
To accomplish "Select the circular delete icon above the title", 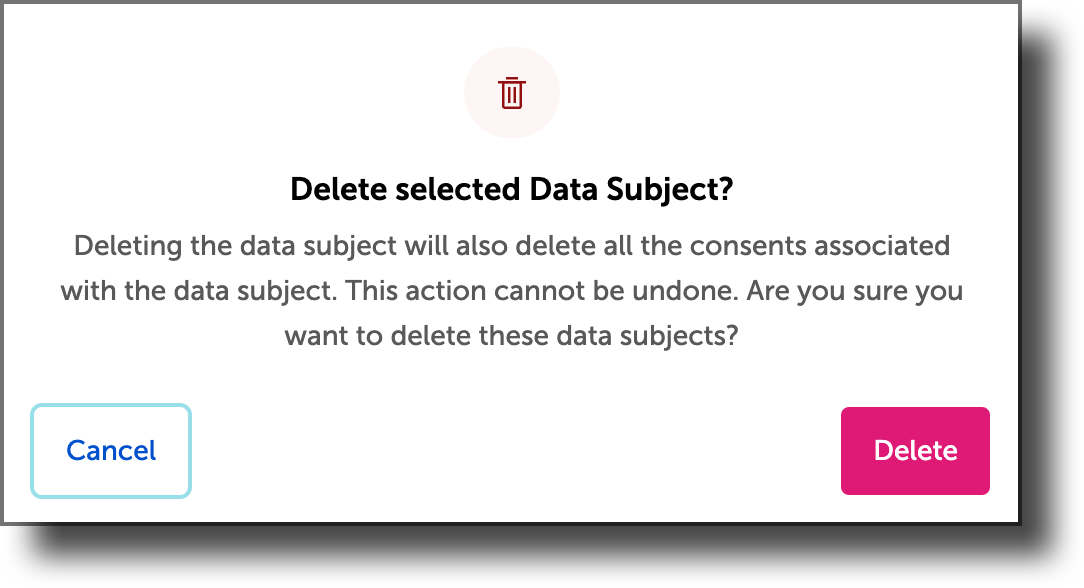I will coord(512,92).
